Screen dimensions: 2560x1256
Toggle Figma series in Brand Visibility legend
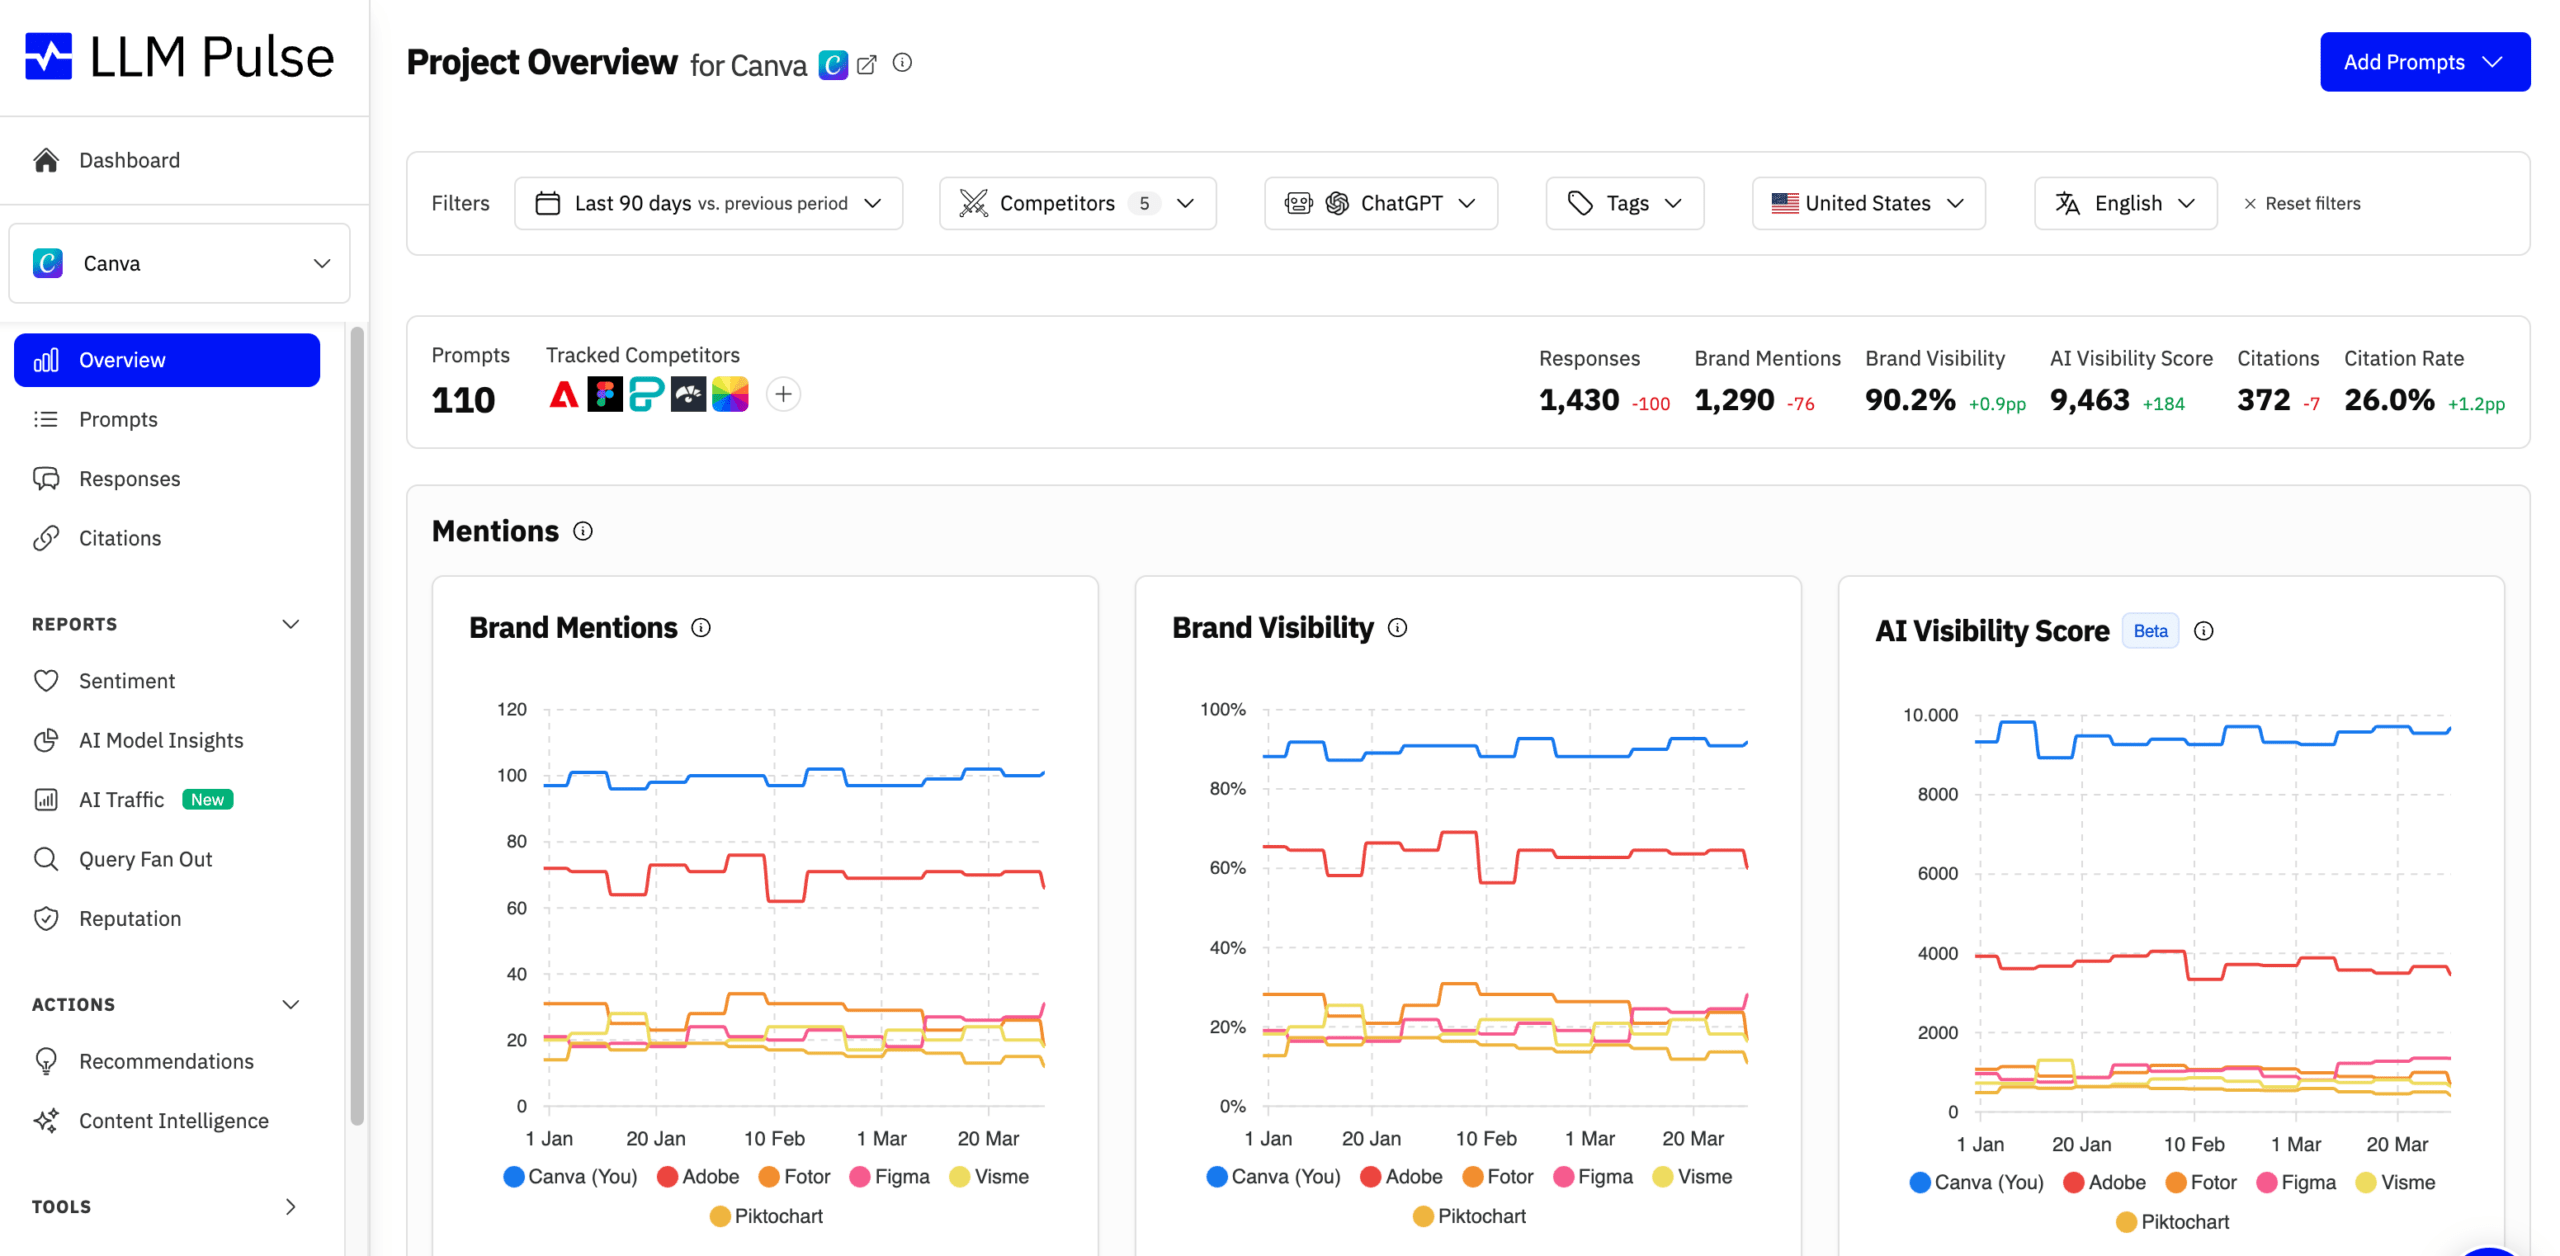[x=1593, y=1176]
